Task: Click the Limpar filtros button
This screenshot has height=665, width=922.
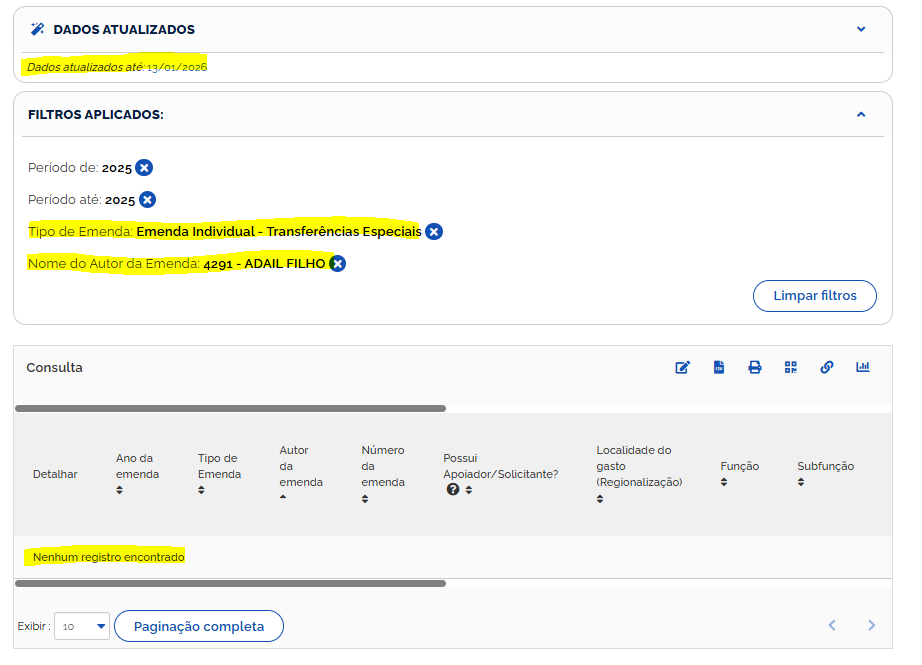Action: pos(815,296)
